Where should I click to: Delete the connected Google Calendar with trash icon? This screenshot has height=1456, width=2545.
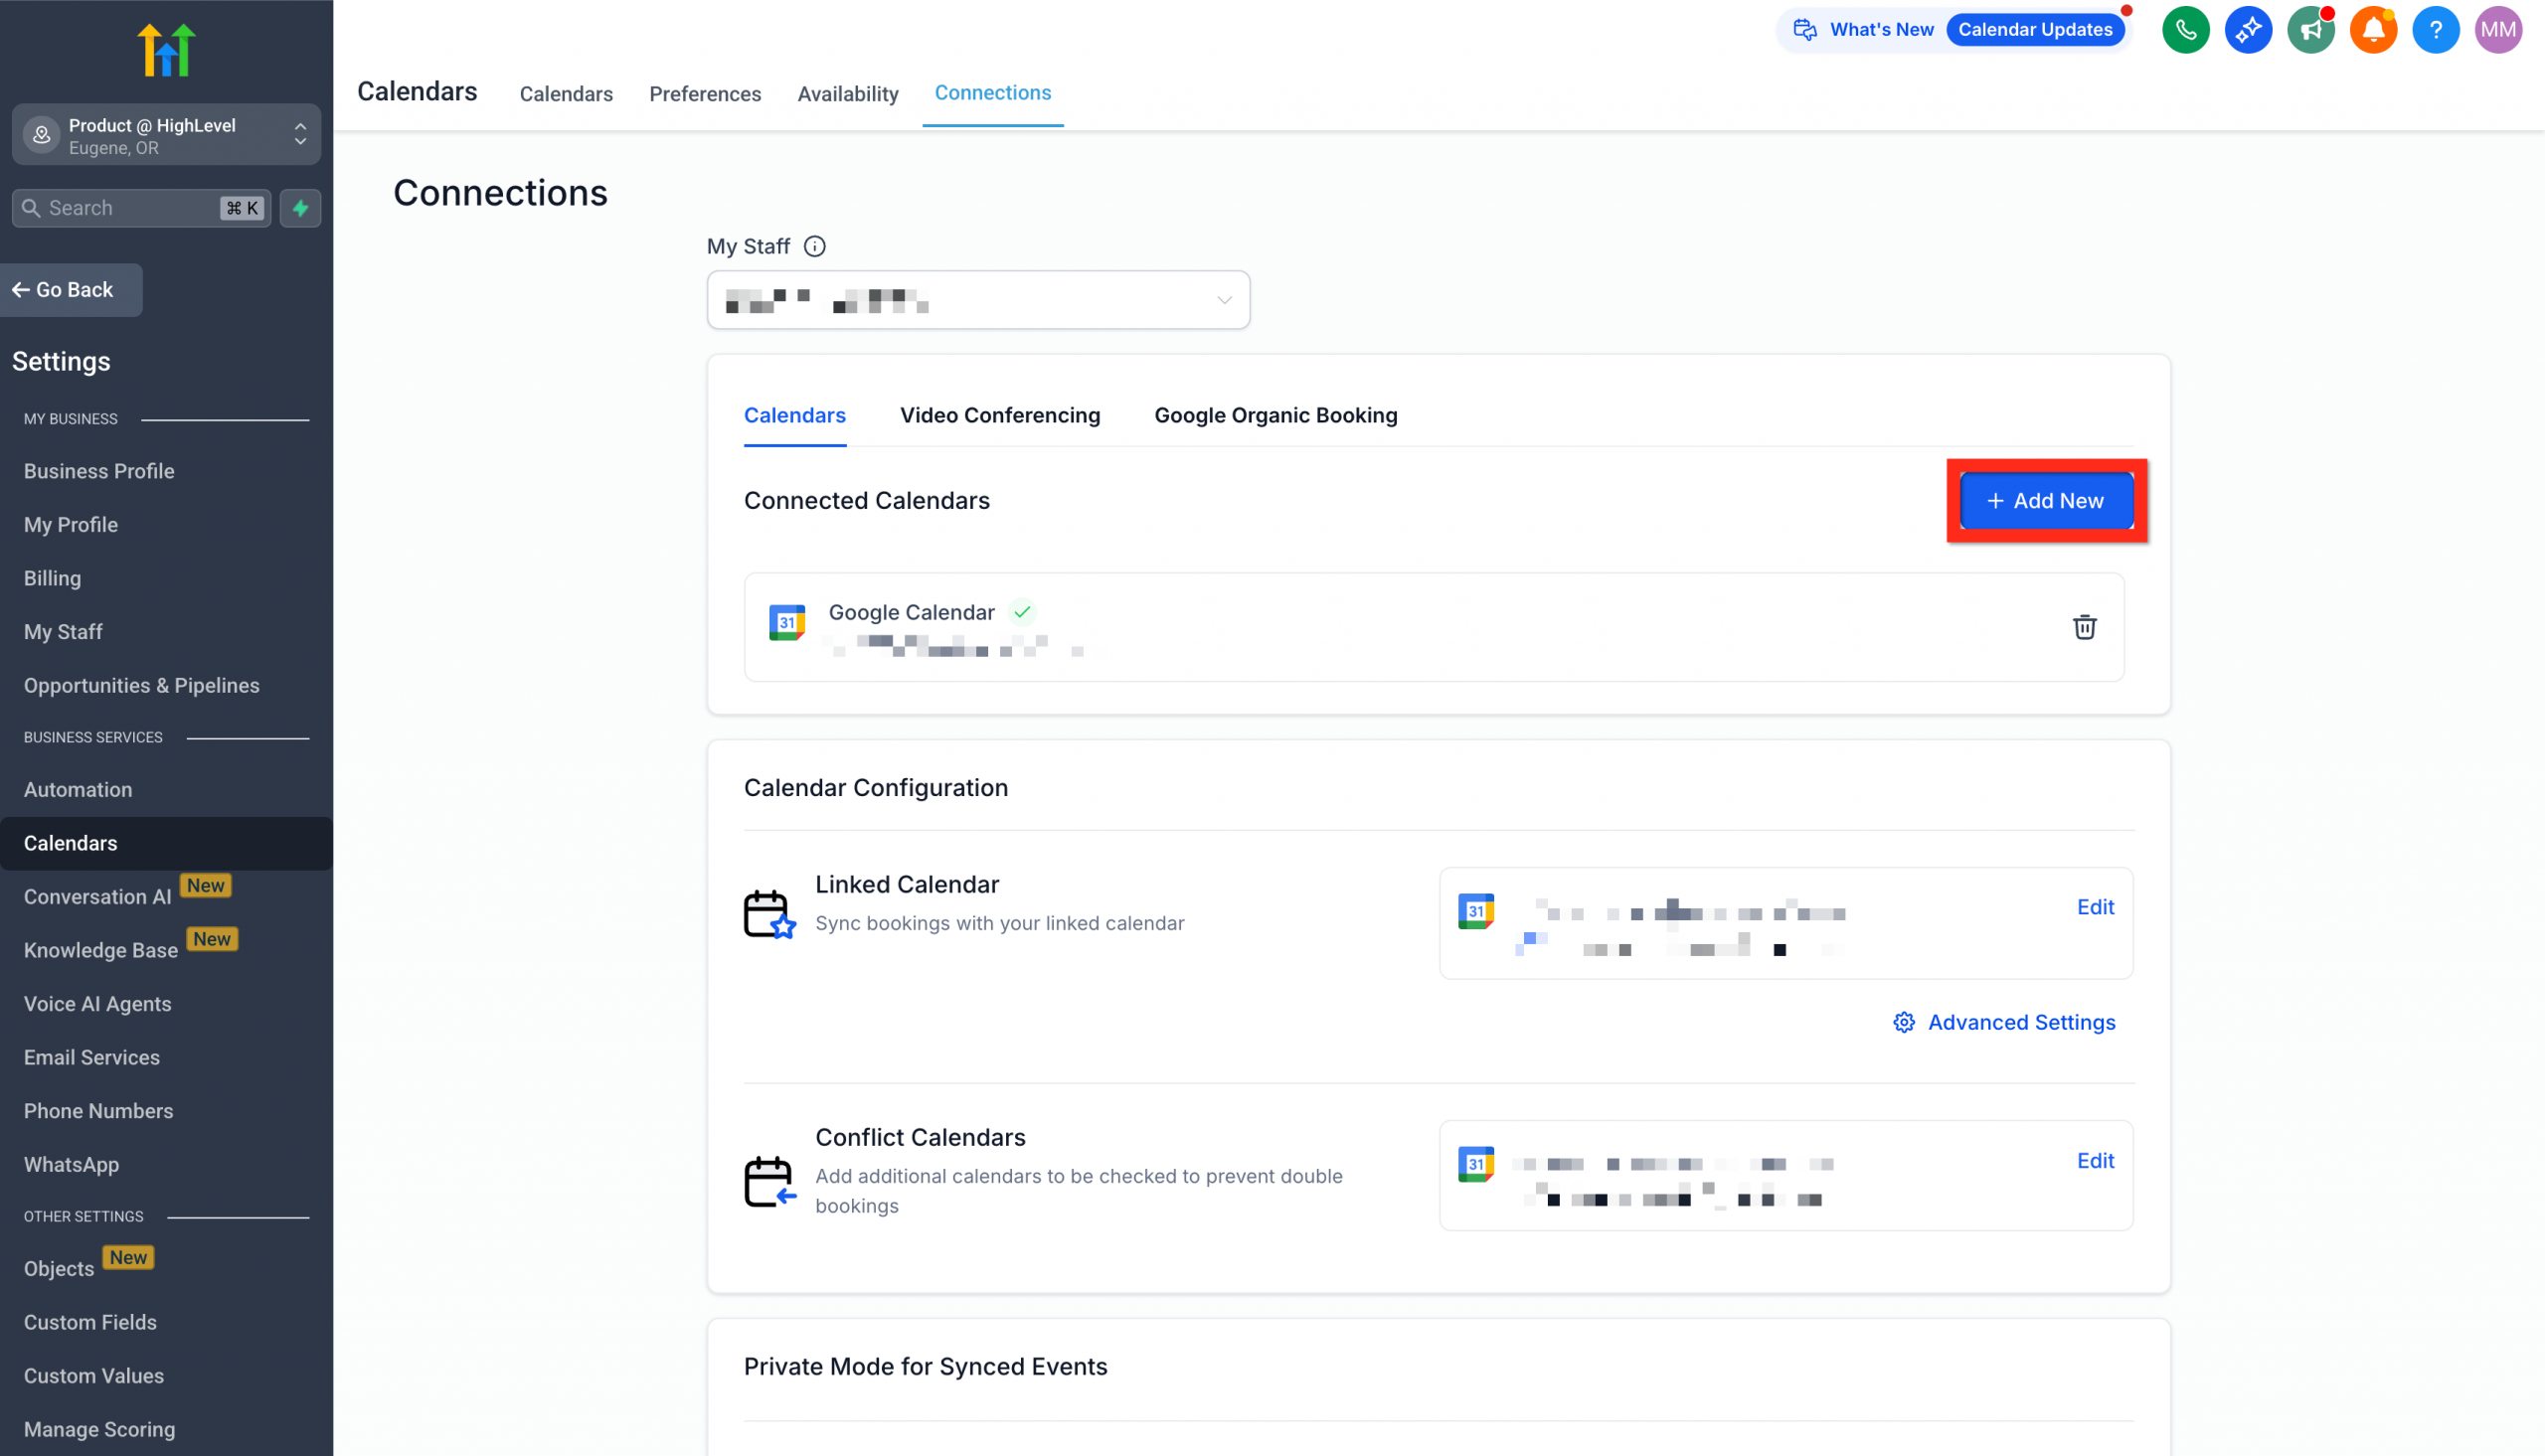2085,627
